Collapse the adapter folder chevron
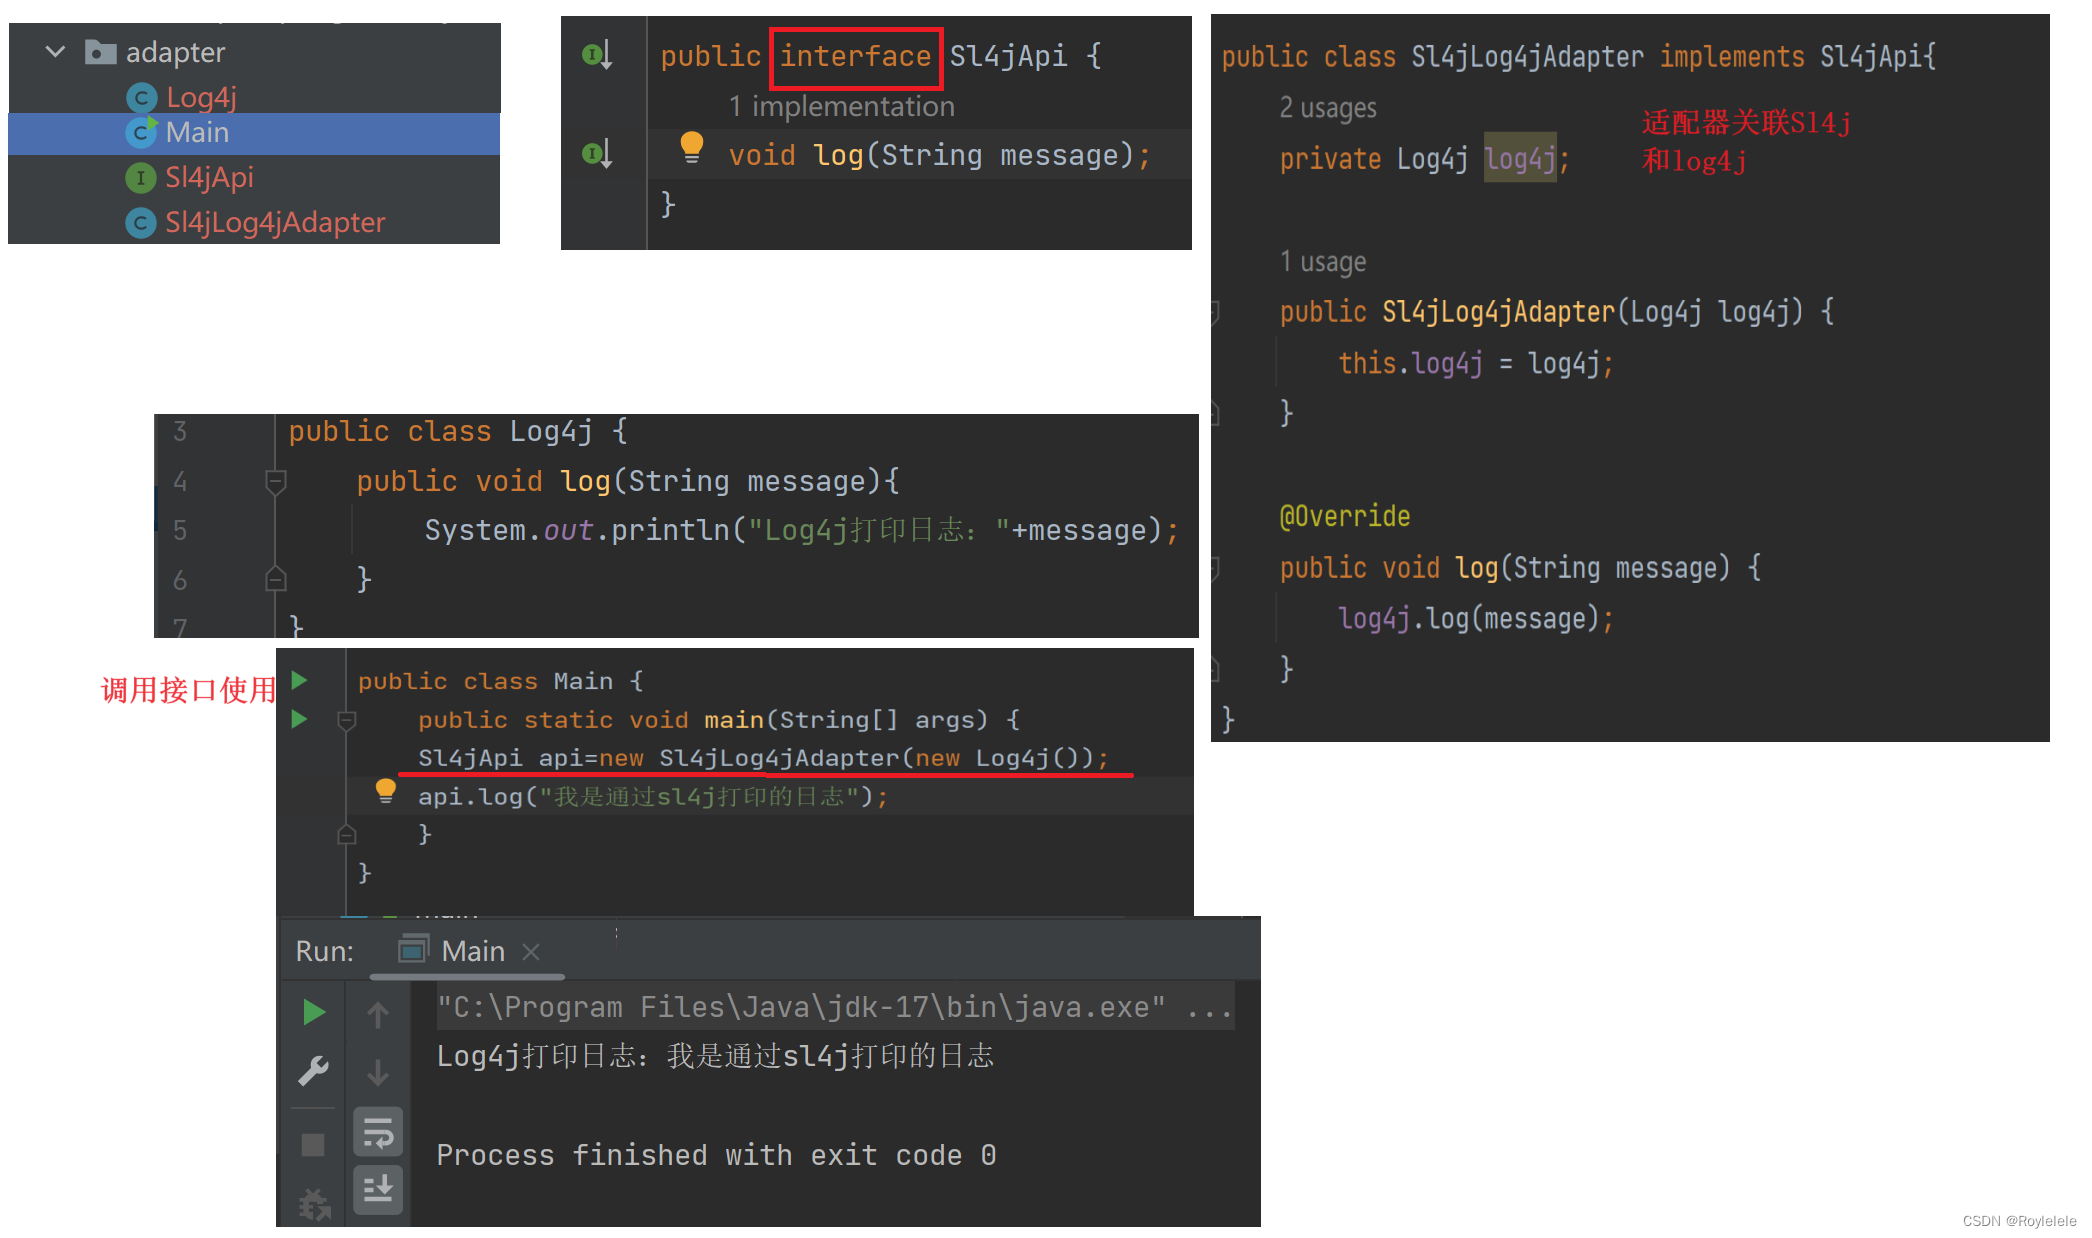This screenshot has height=1238, width=2092. click(56, 51)
